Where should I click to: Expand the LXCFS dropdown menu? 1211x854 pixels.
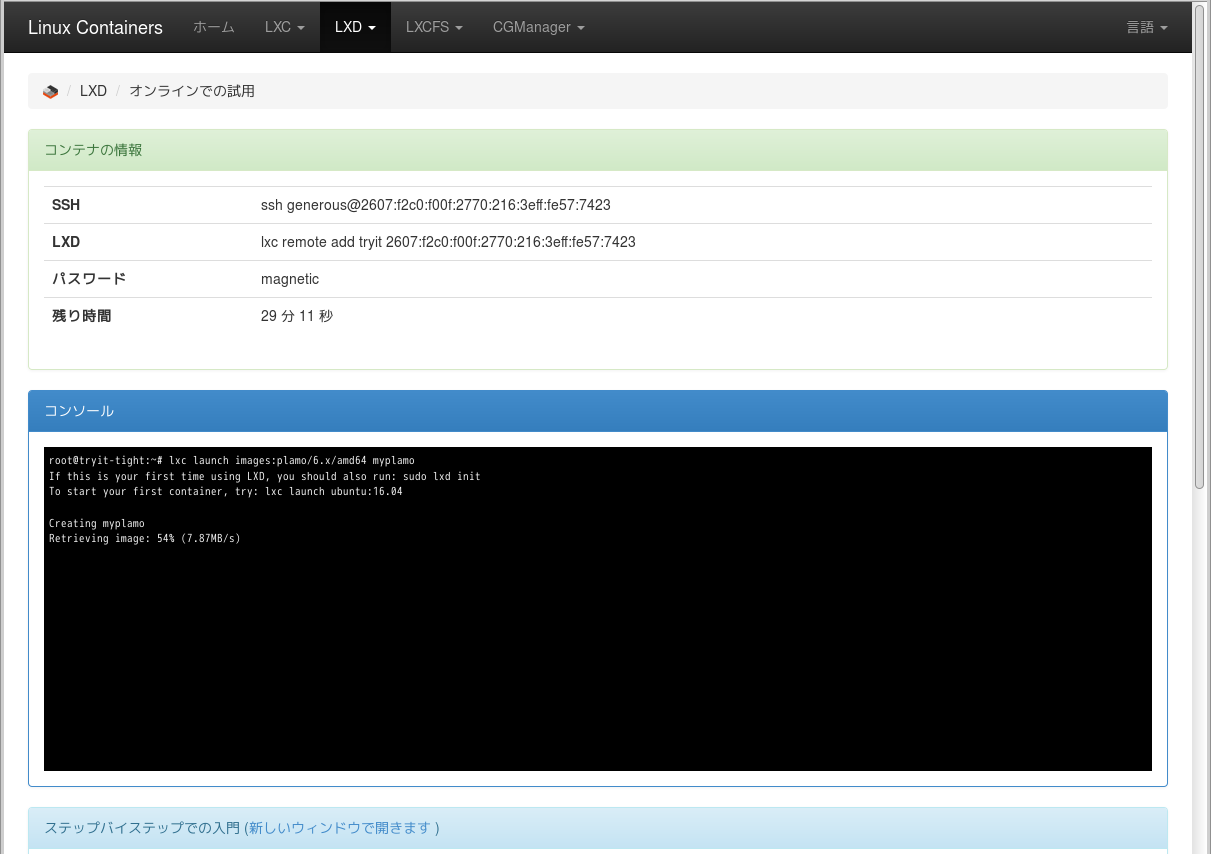(433, 27)
